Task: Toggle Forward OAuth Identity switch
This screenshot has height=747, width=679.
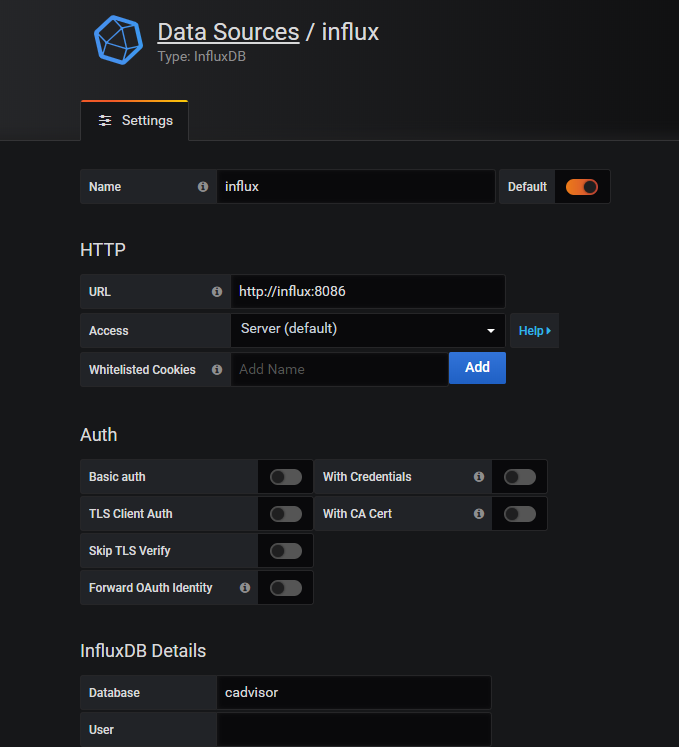Action: click(x=286, y=588)
